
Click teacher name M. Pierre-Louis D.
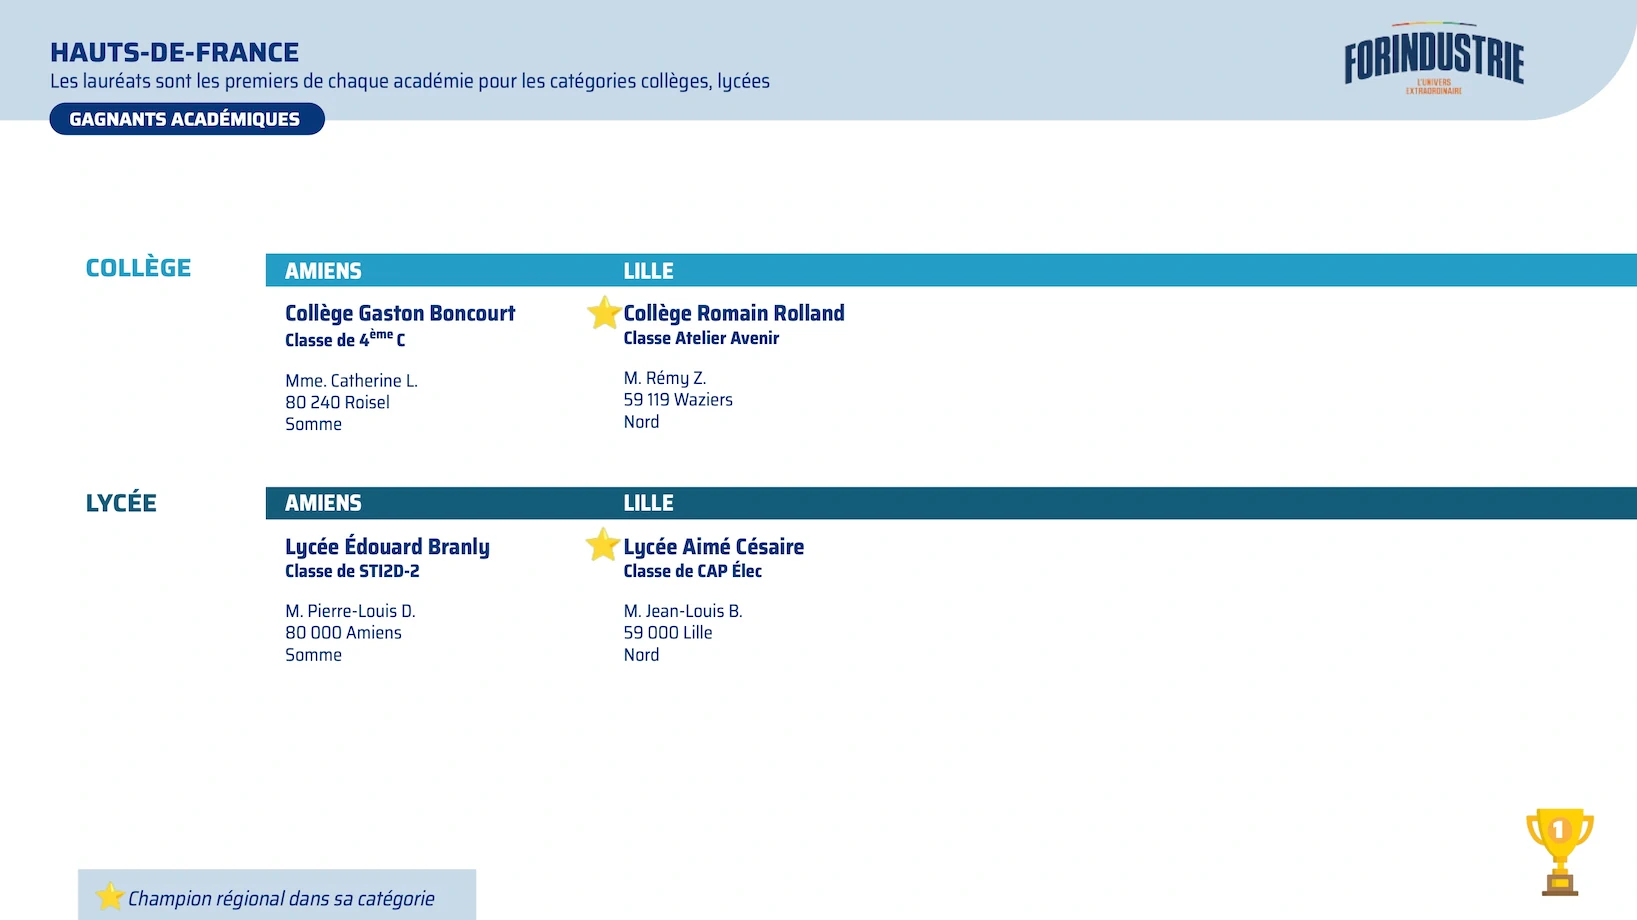click(x=350, y=611)
